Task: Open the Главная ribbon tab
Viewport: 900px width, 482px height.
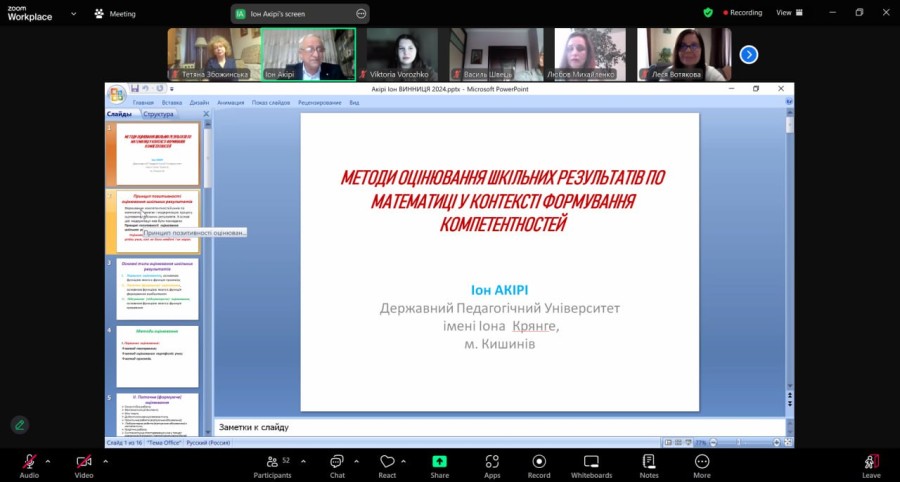Action: (143, 103)
